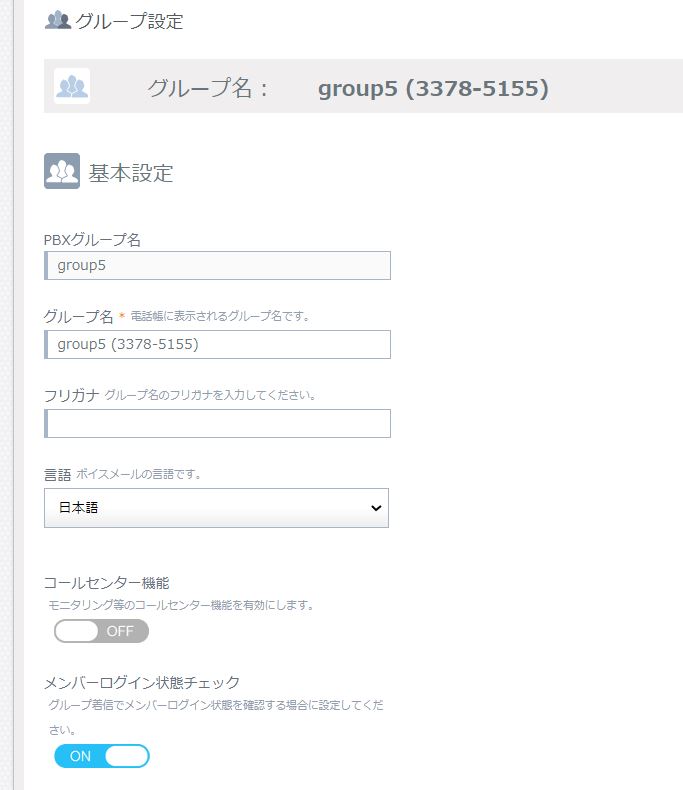The height and width of the screenshot is (790, 683).
Task: Click the 基本設定 section icon
Action: [62, 171]
